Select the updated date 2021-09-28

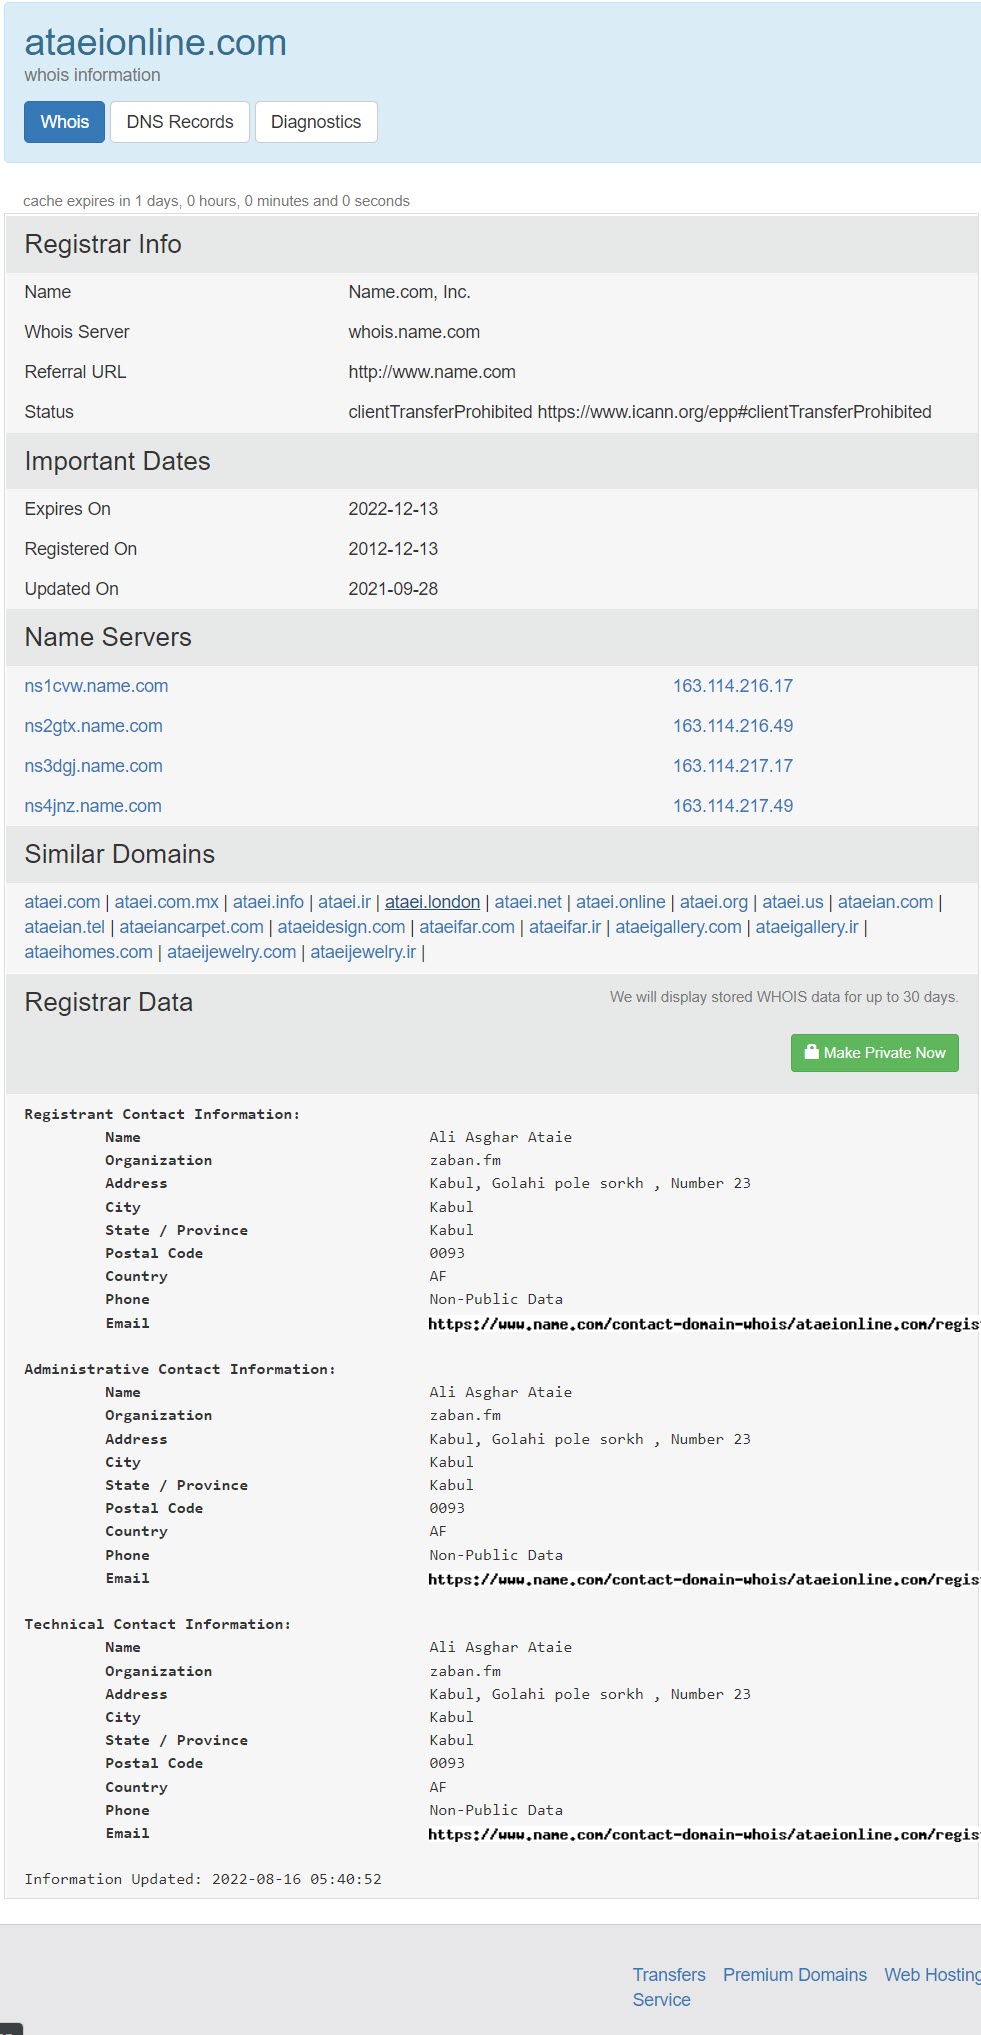[x=393, y=589]
